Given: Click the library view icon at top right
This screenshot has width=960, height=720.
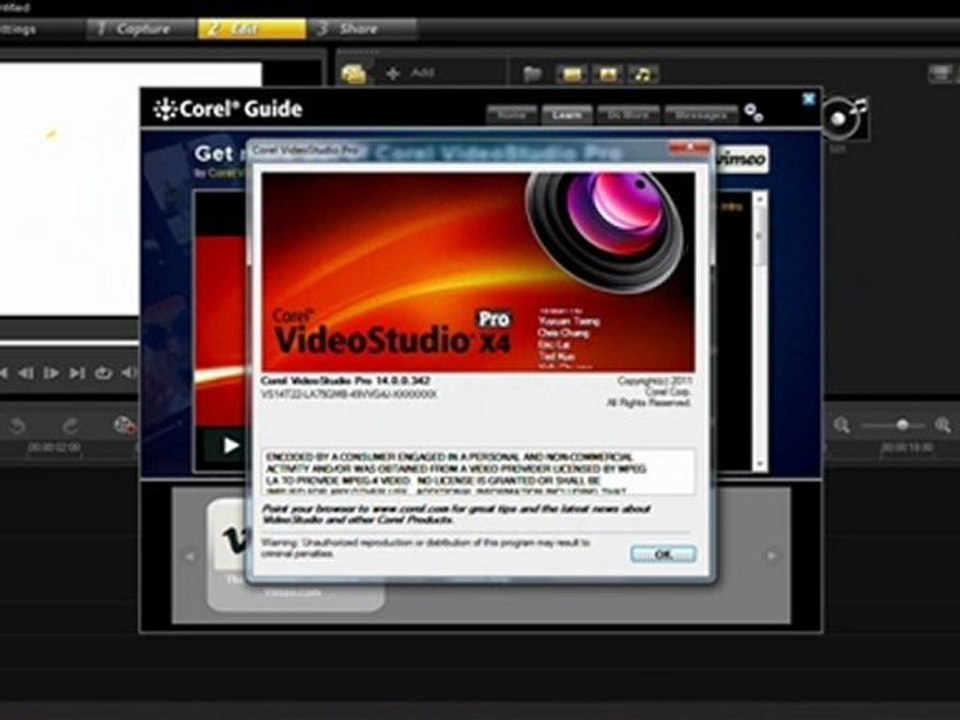Looking at the screenshot, I should [940, 74].
